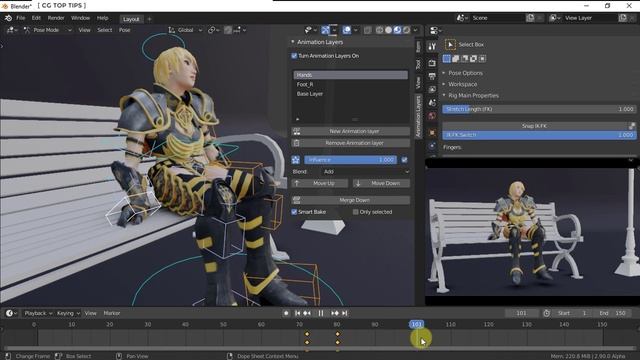Open the Blender logo application menu
The image size is (640, 360).
[8, 18]
